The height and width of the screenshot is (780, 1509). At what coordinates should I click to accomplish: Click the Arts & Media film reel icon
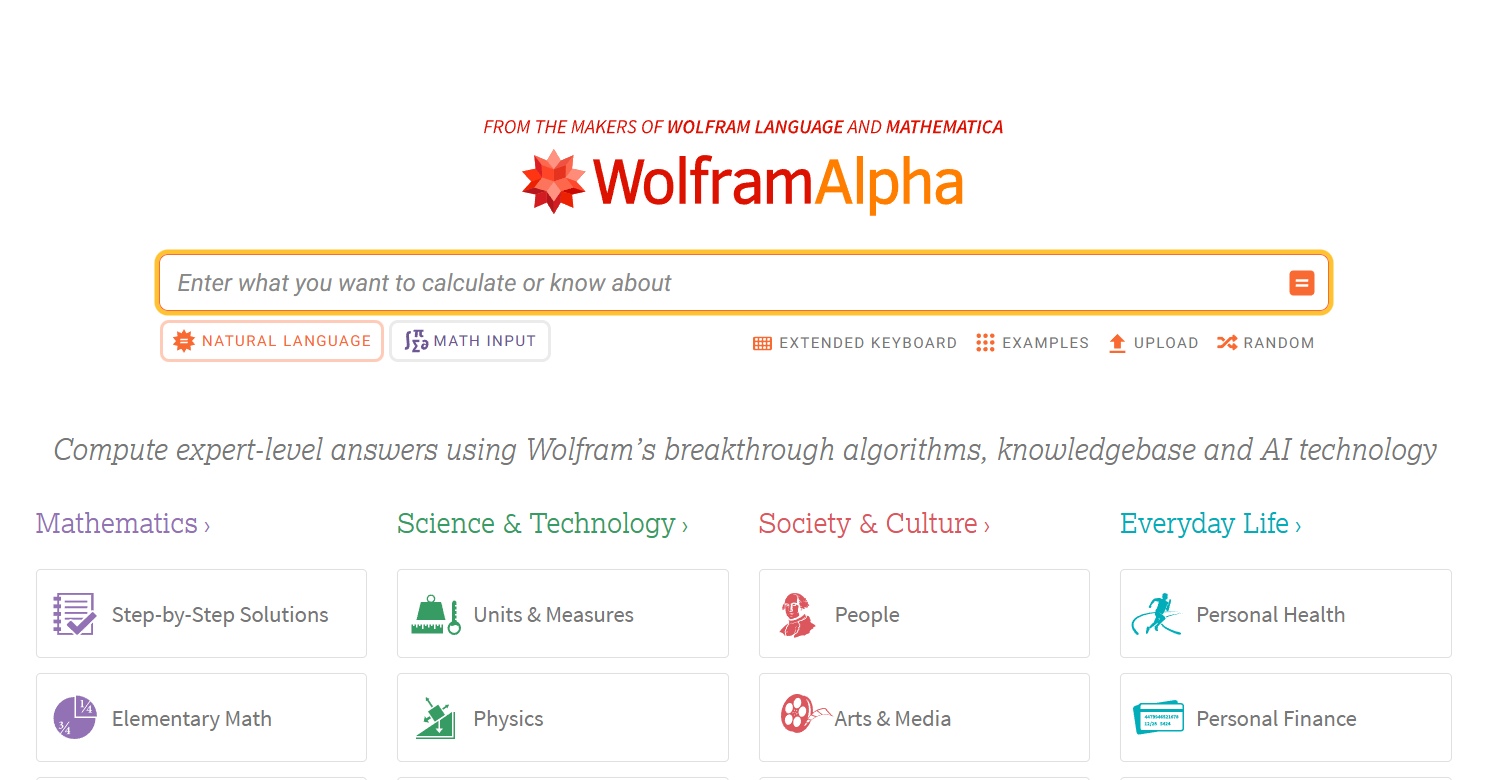(800, 715)
